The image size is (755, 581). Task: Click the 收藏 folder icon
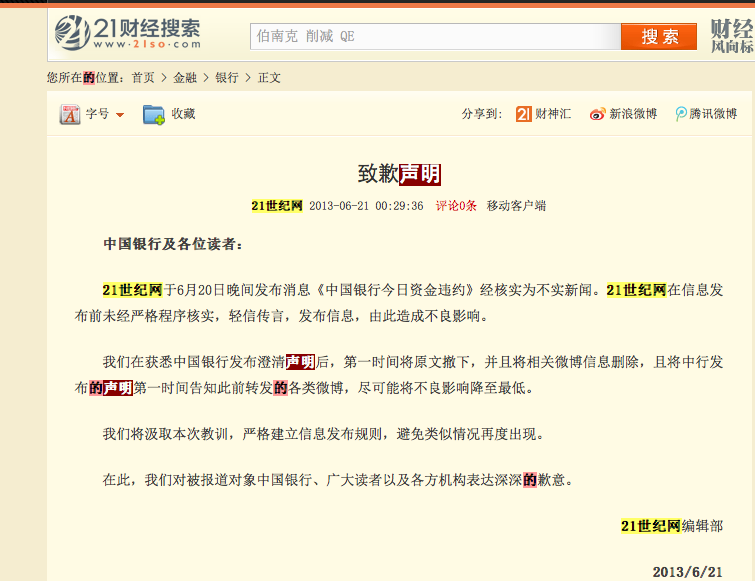[153, 114]
